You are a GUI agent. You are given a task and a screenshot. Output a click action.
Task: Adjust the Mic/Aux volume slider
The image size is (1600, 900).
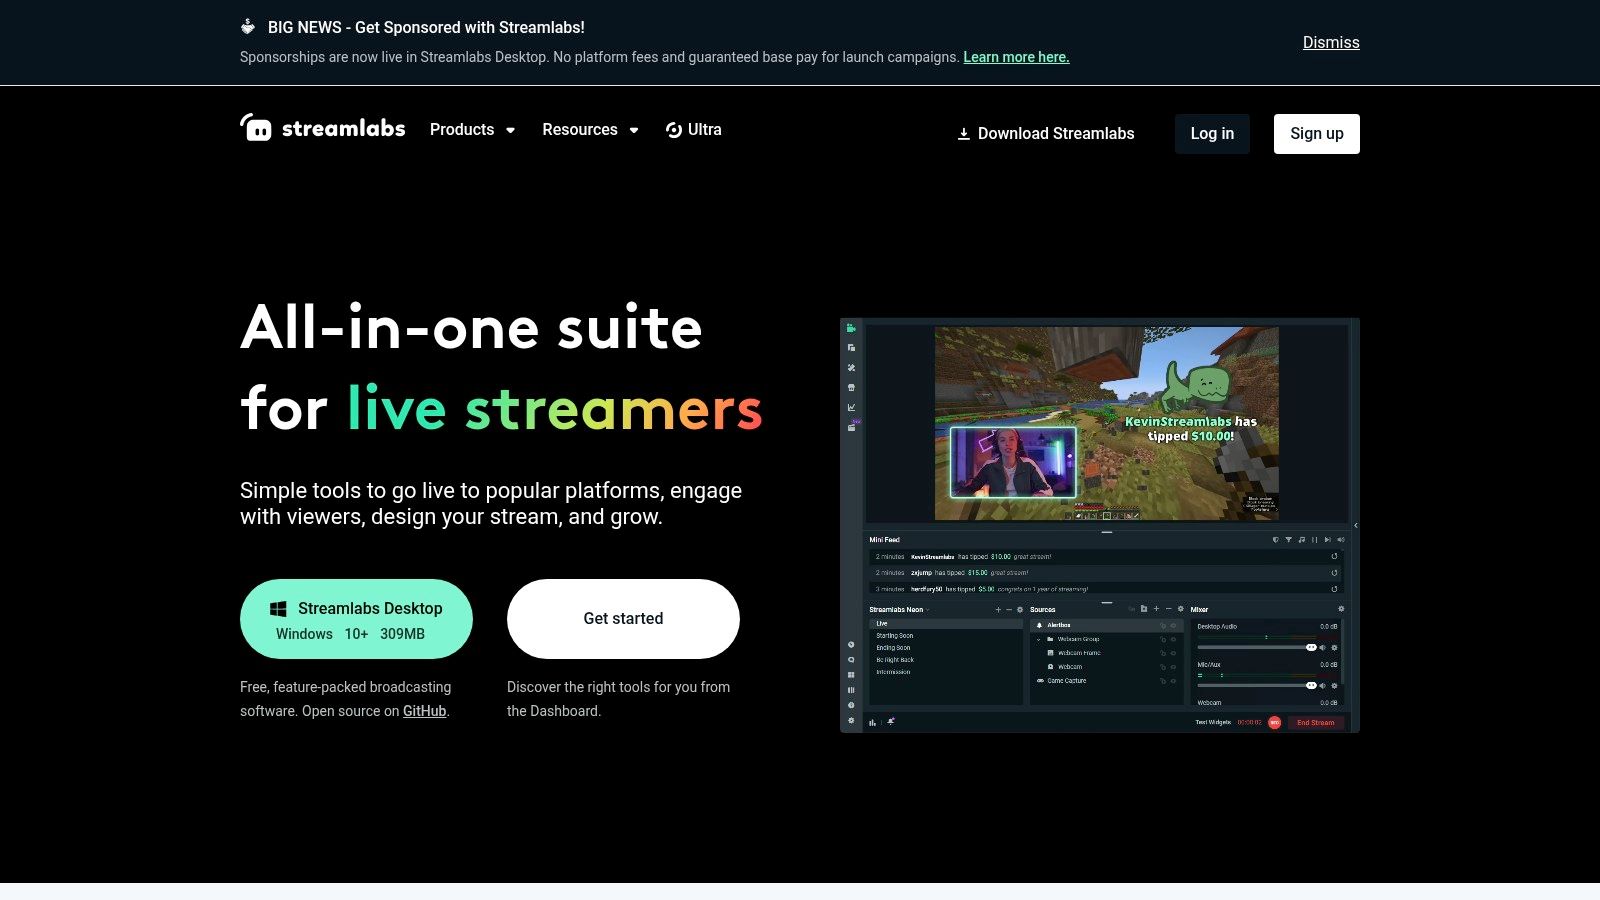point(1311,684)
